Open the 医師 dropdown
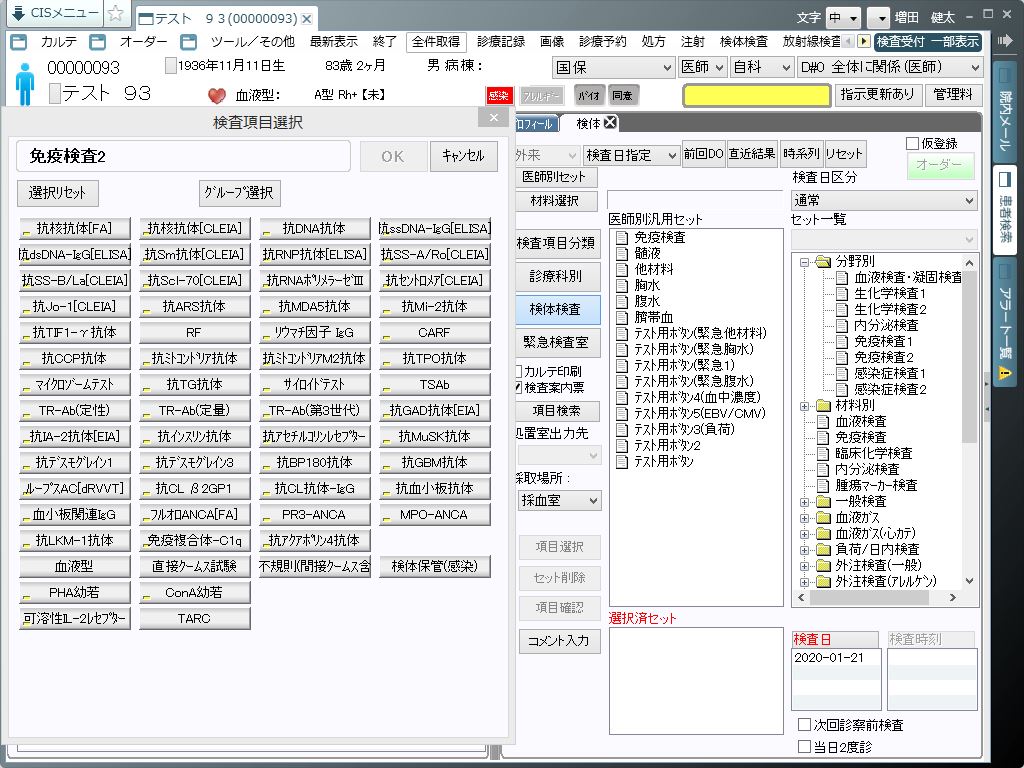 [702, 67]
